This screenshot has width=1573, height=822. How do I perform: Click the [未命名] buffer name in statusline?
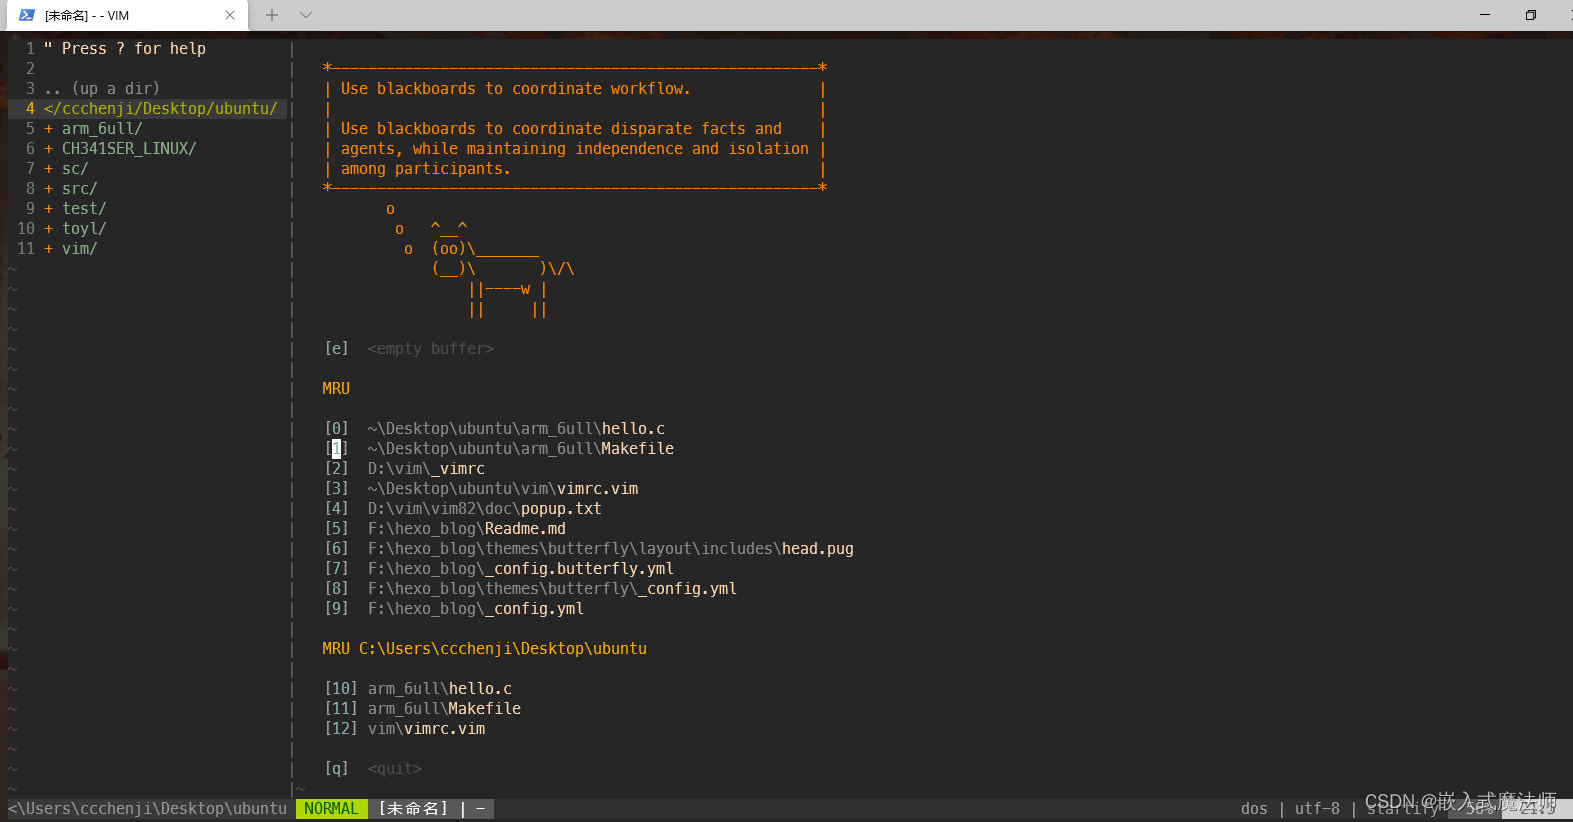[x=413, y=808]
